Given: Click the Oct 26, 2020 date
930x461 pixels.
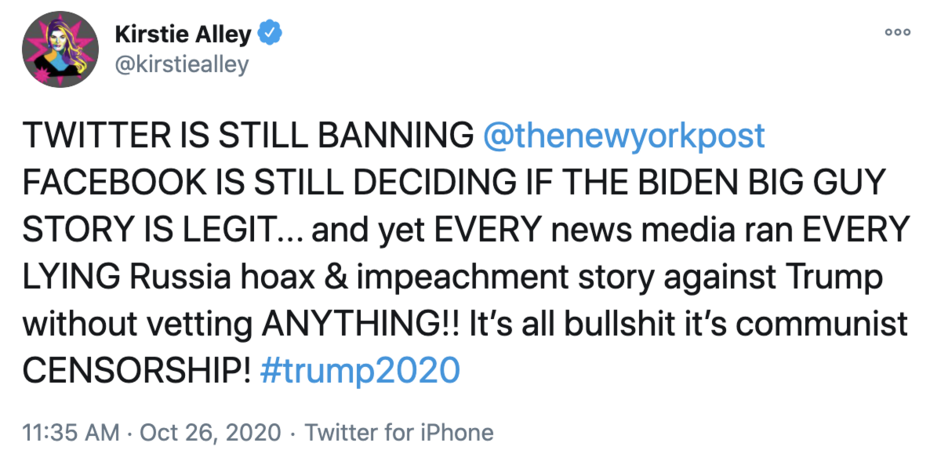Looking at the screenshot, I should (x=196, y=433).
